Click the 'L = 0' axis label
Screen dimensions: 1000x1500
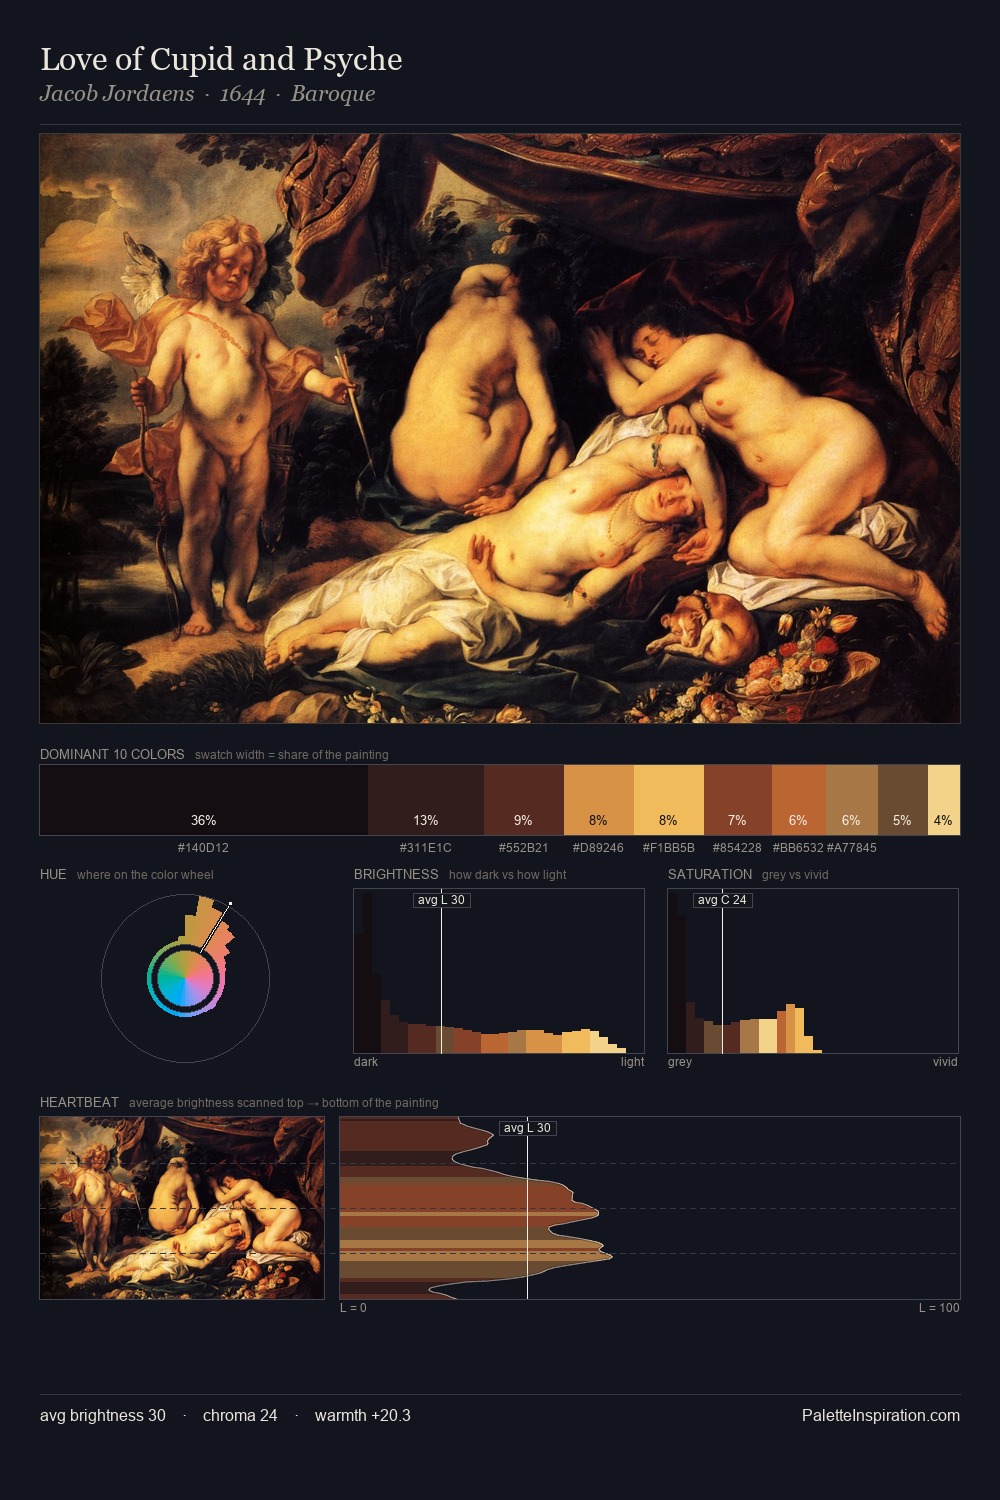[353, 1308]
